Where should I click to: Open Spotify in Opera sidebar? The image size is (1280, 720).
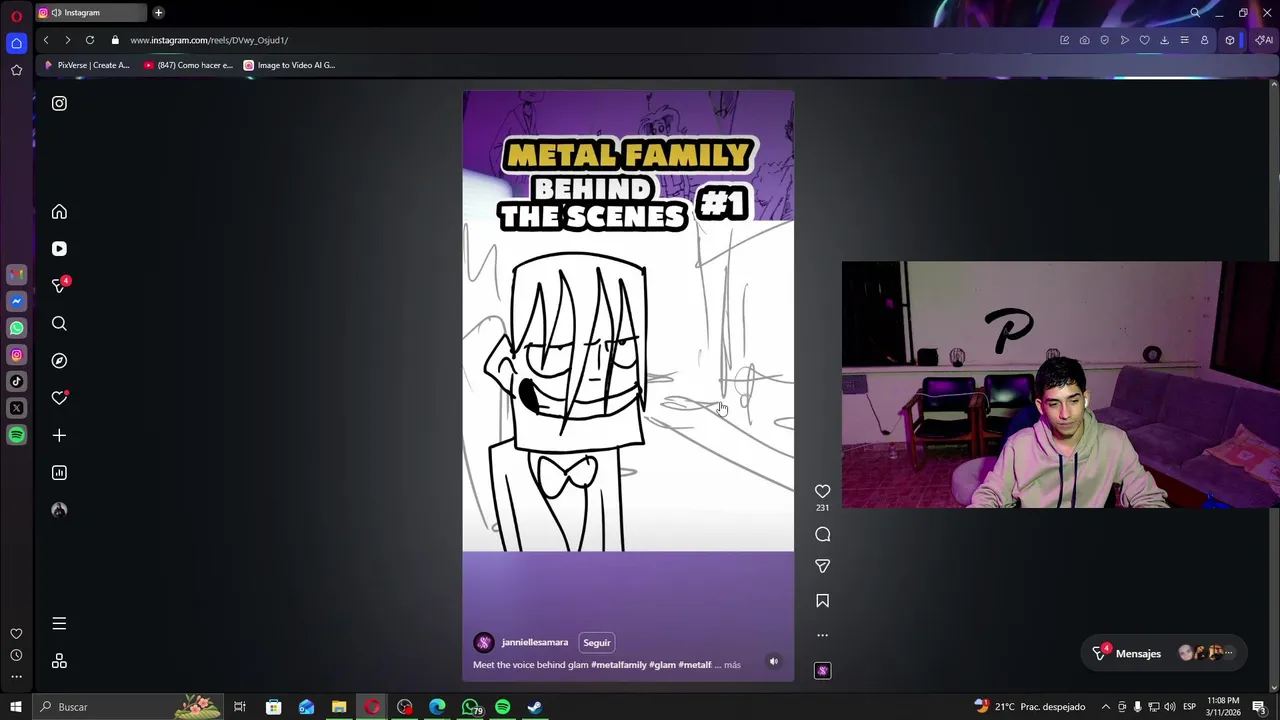(16, 435)
